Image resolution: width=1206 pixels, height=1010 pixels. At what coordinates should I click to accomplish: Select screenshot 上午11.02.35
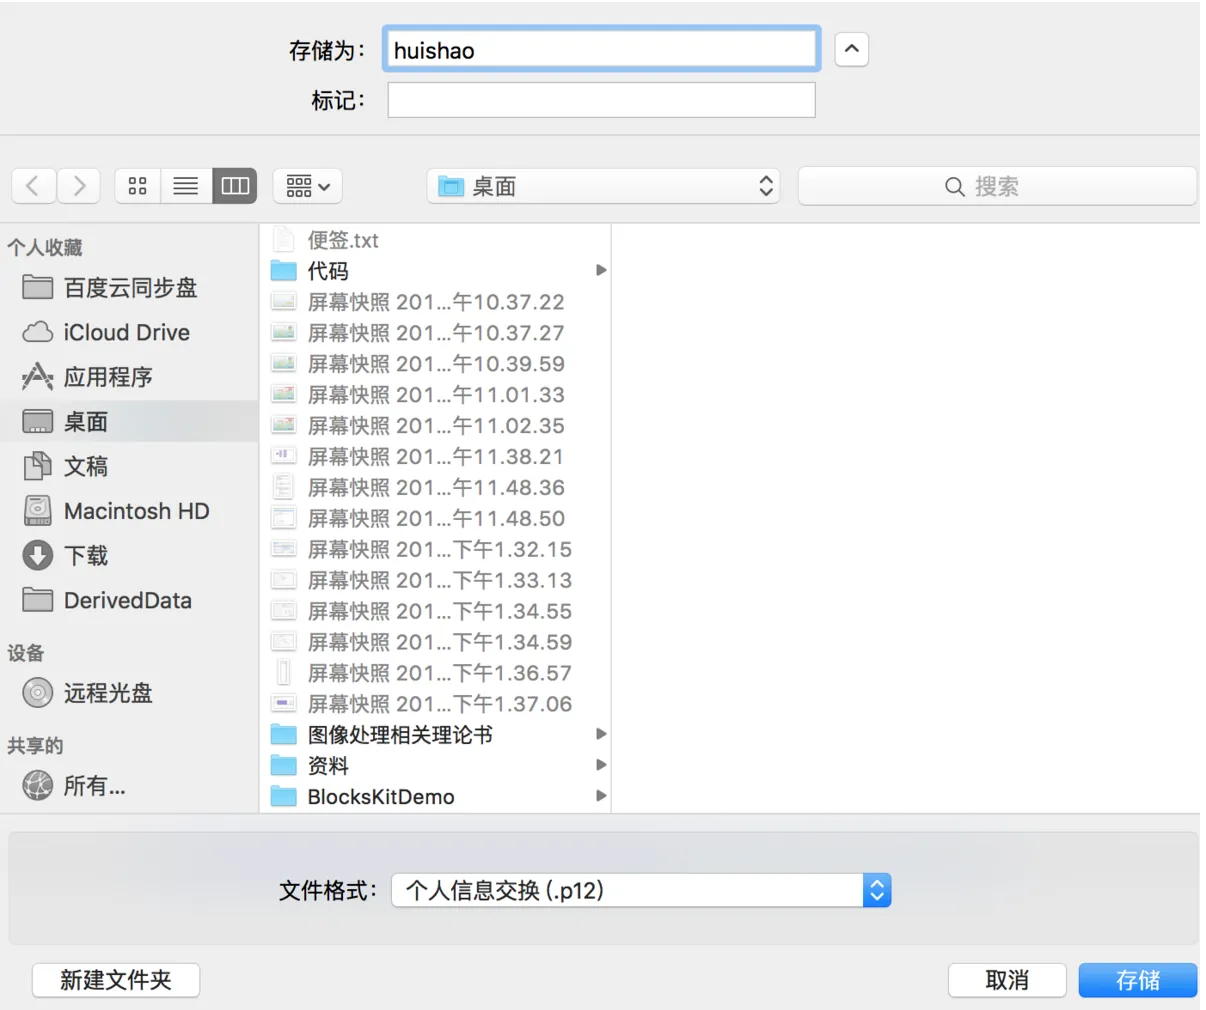click(436, 426)
